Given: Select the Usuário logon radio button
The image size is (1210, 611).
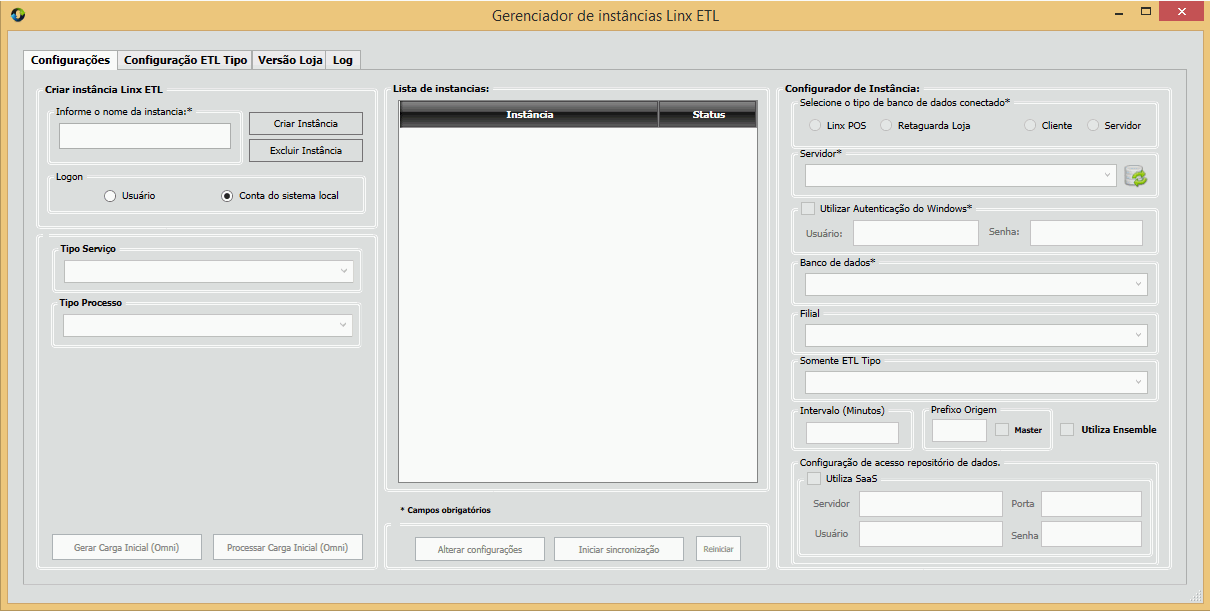Looking at the screenshot, I should click(x=110, y=196).
